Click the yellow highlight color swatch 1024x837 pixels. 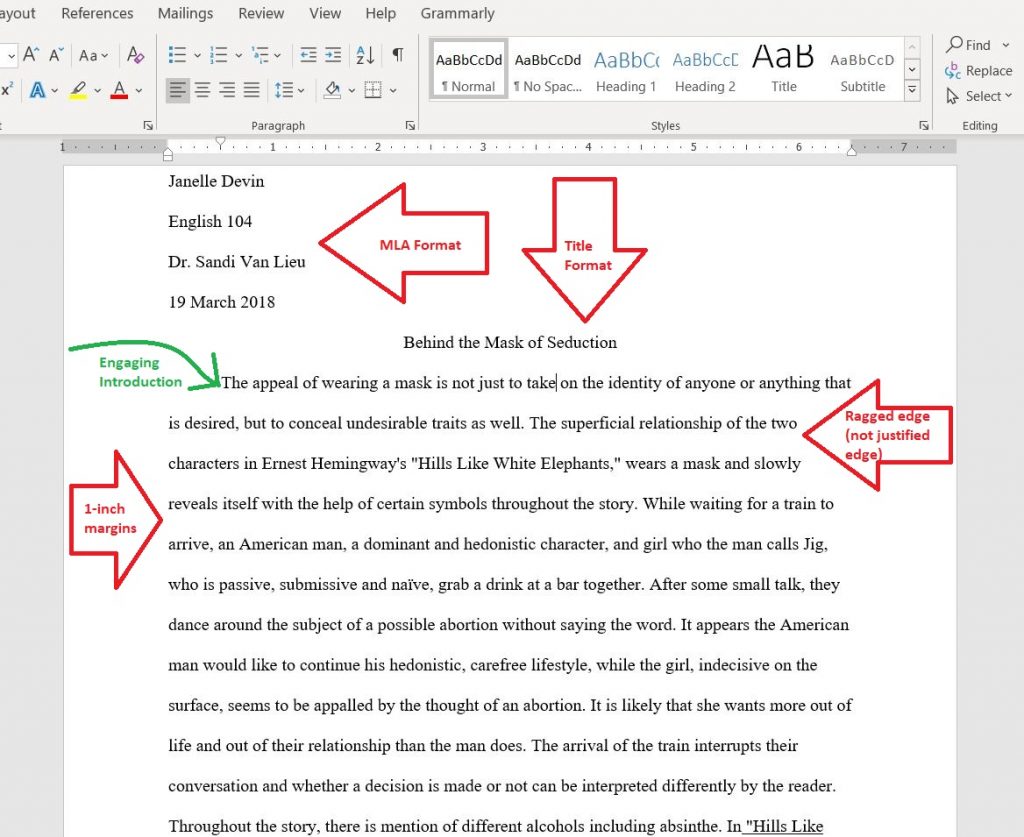79,95
